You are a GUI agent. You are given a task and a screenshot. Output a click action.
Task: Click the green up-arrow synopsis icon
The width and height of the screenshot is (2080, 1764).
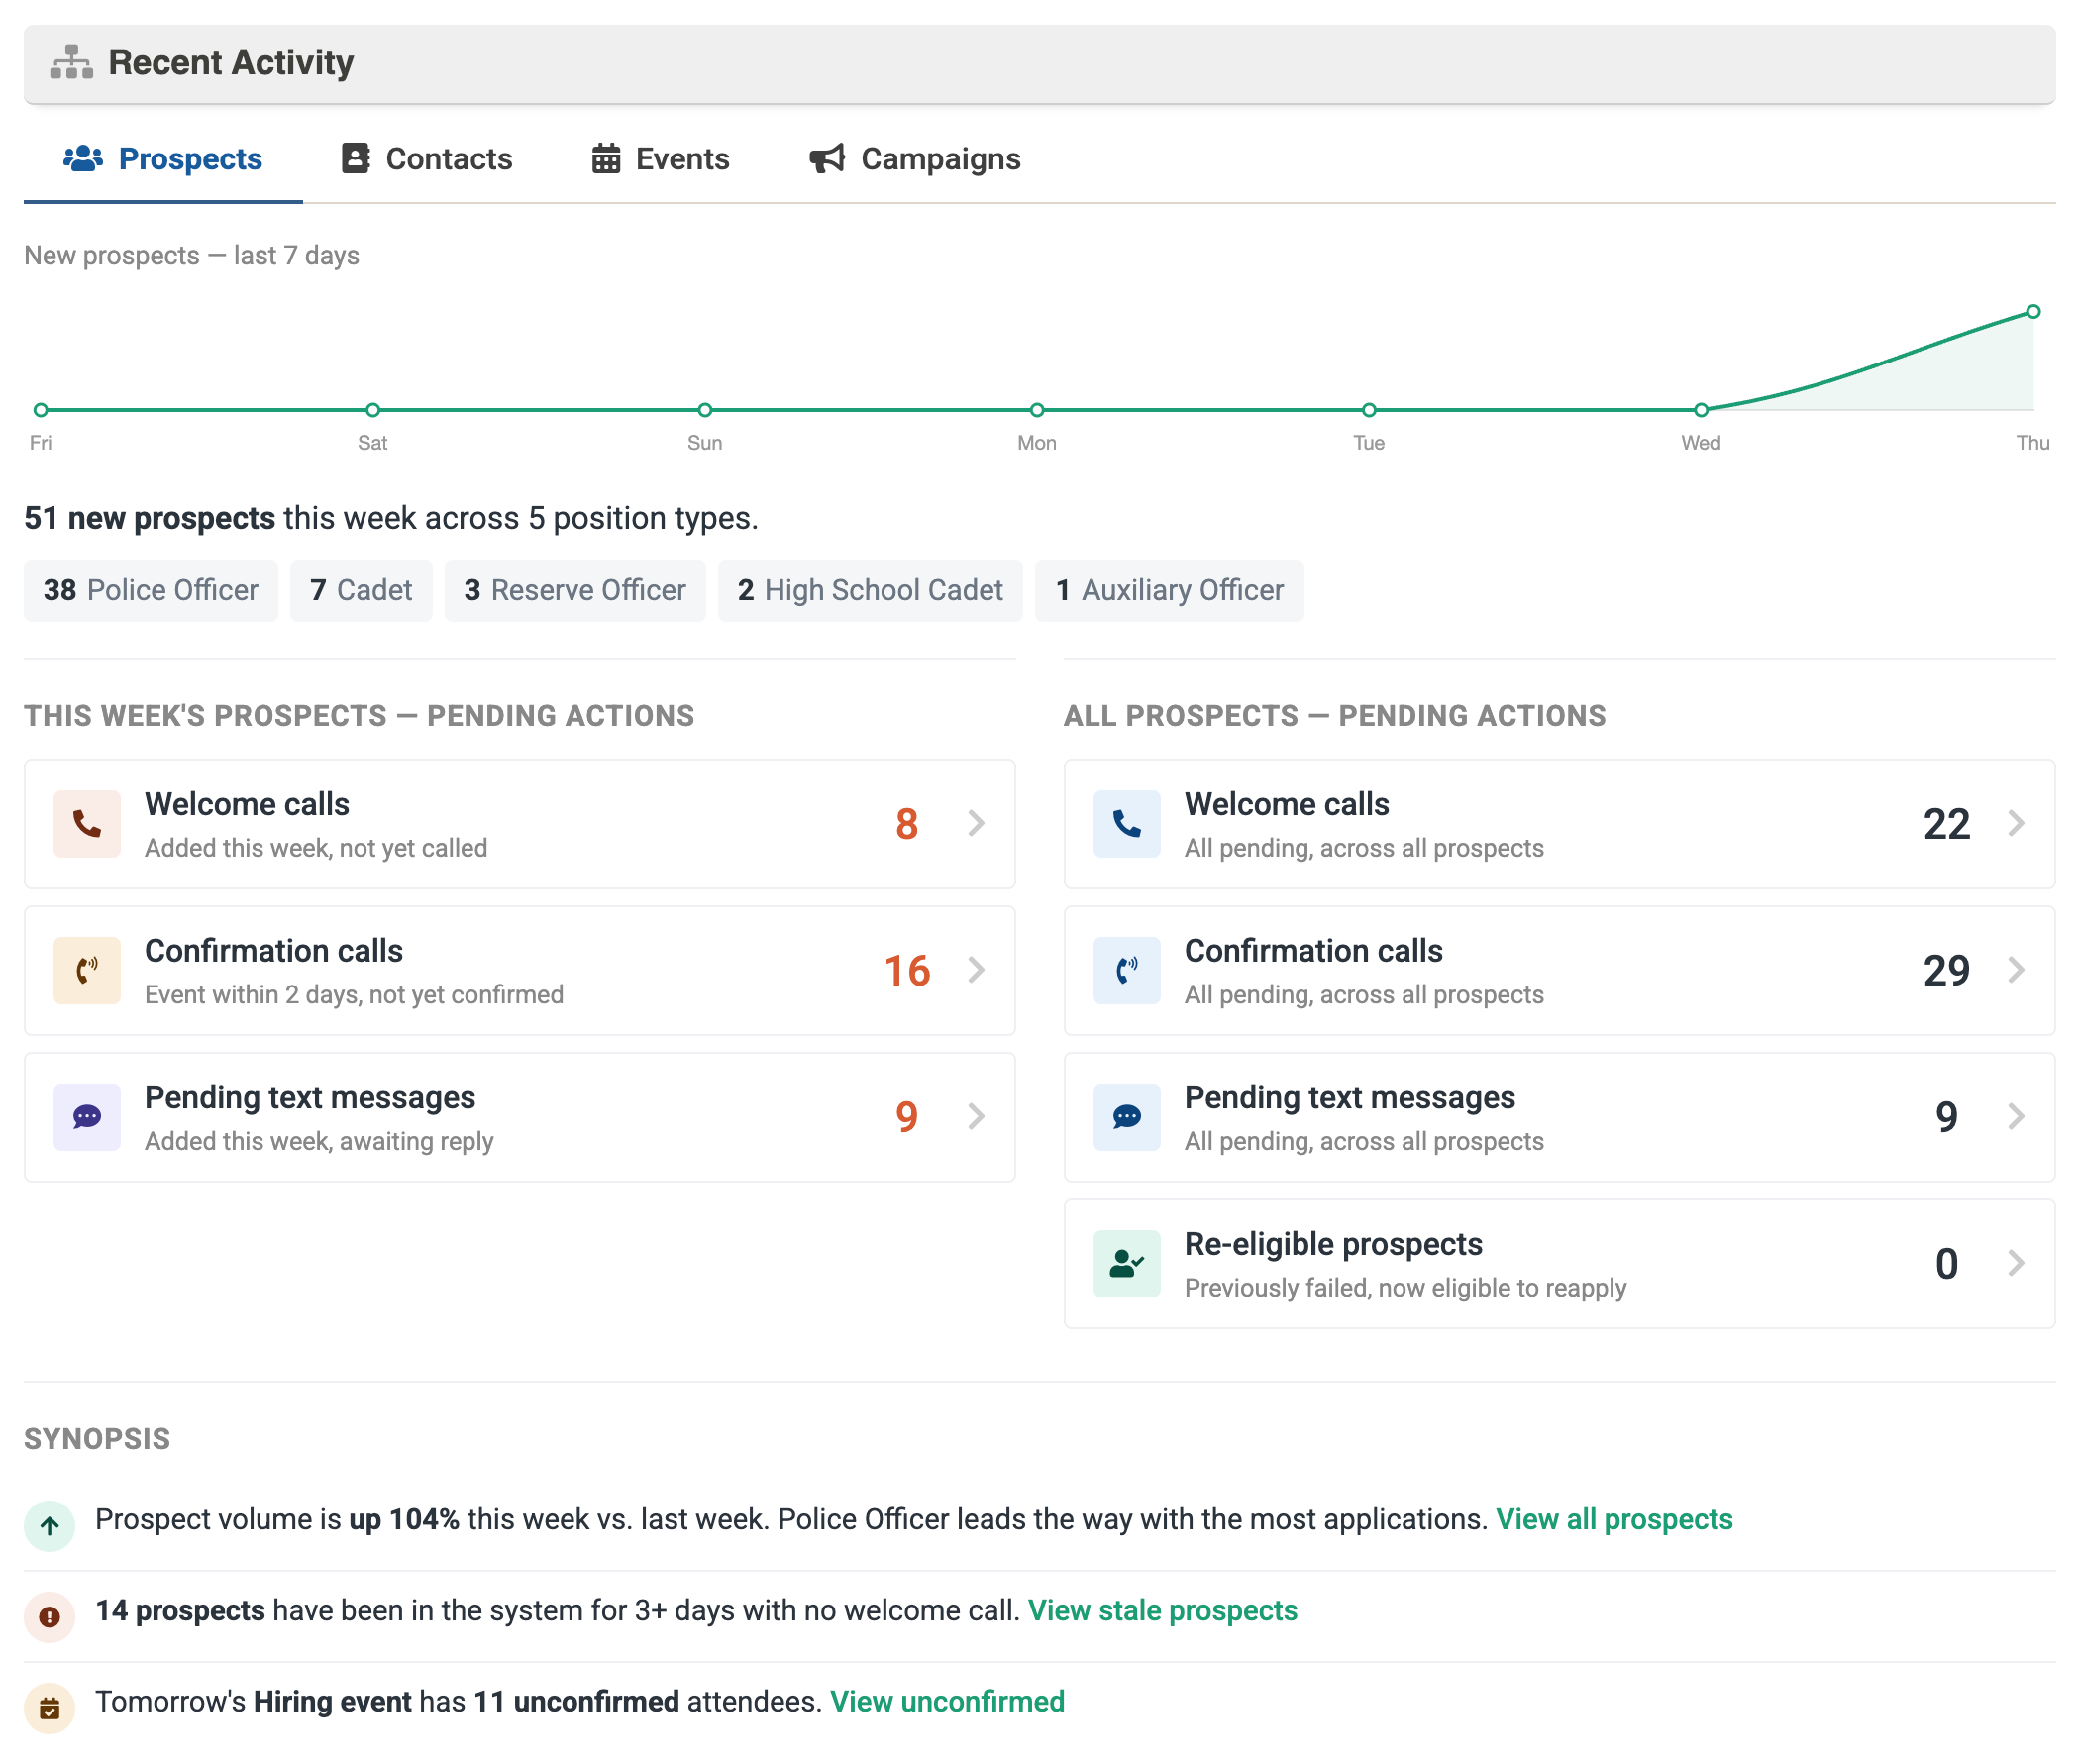coord(49,1526)
